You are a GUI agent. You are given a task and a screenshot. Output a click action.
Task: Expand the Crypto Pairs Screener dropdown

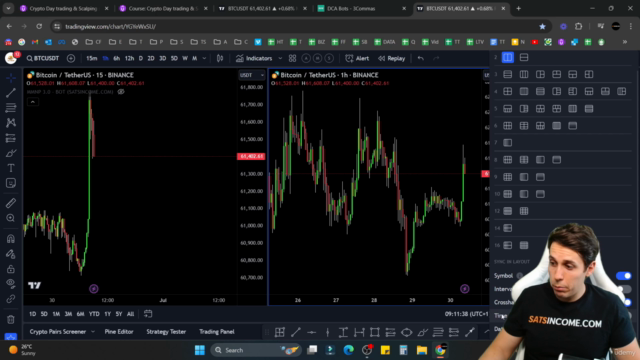(x=93, y=332)
